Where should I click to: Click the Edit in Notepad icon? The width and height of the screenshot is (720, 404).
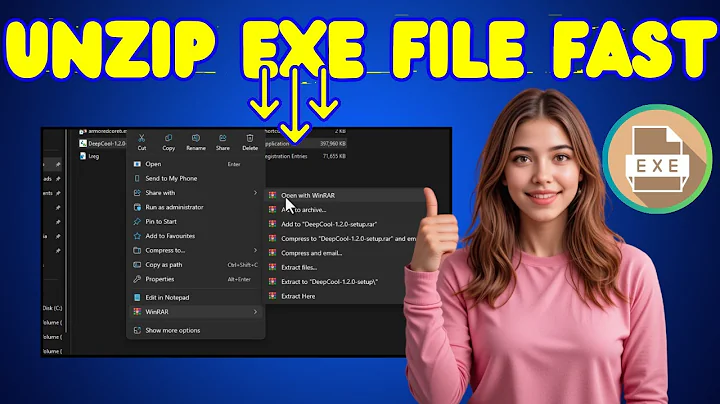pos(137,297)
